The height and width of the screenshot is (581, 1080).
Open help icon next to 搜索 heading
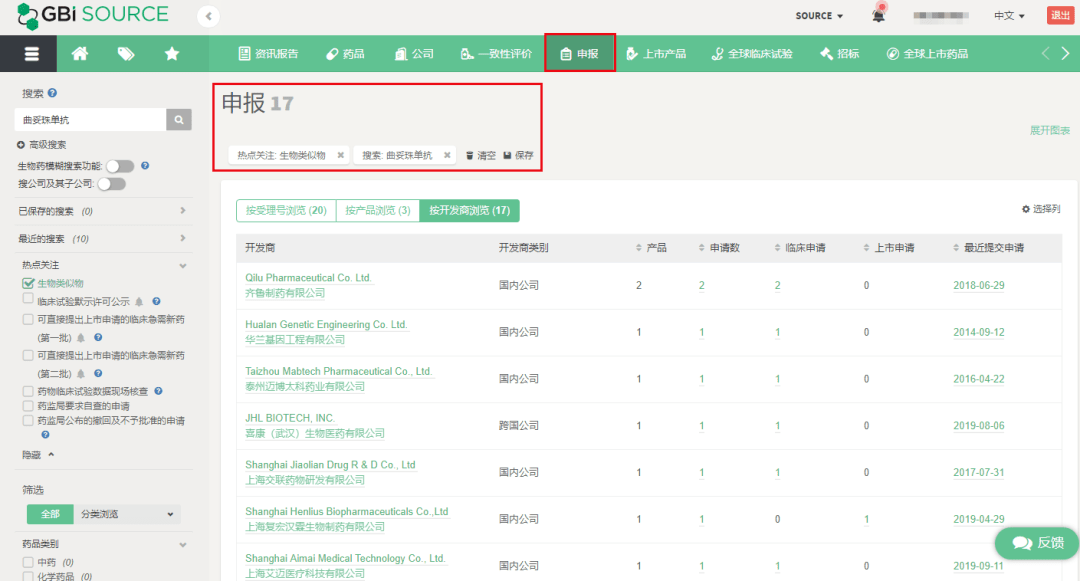pos(52,93)
